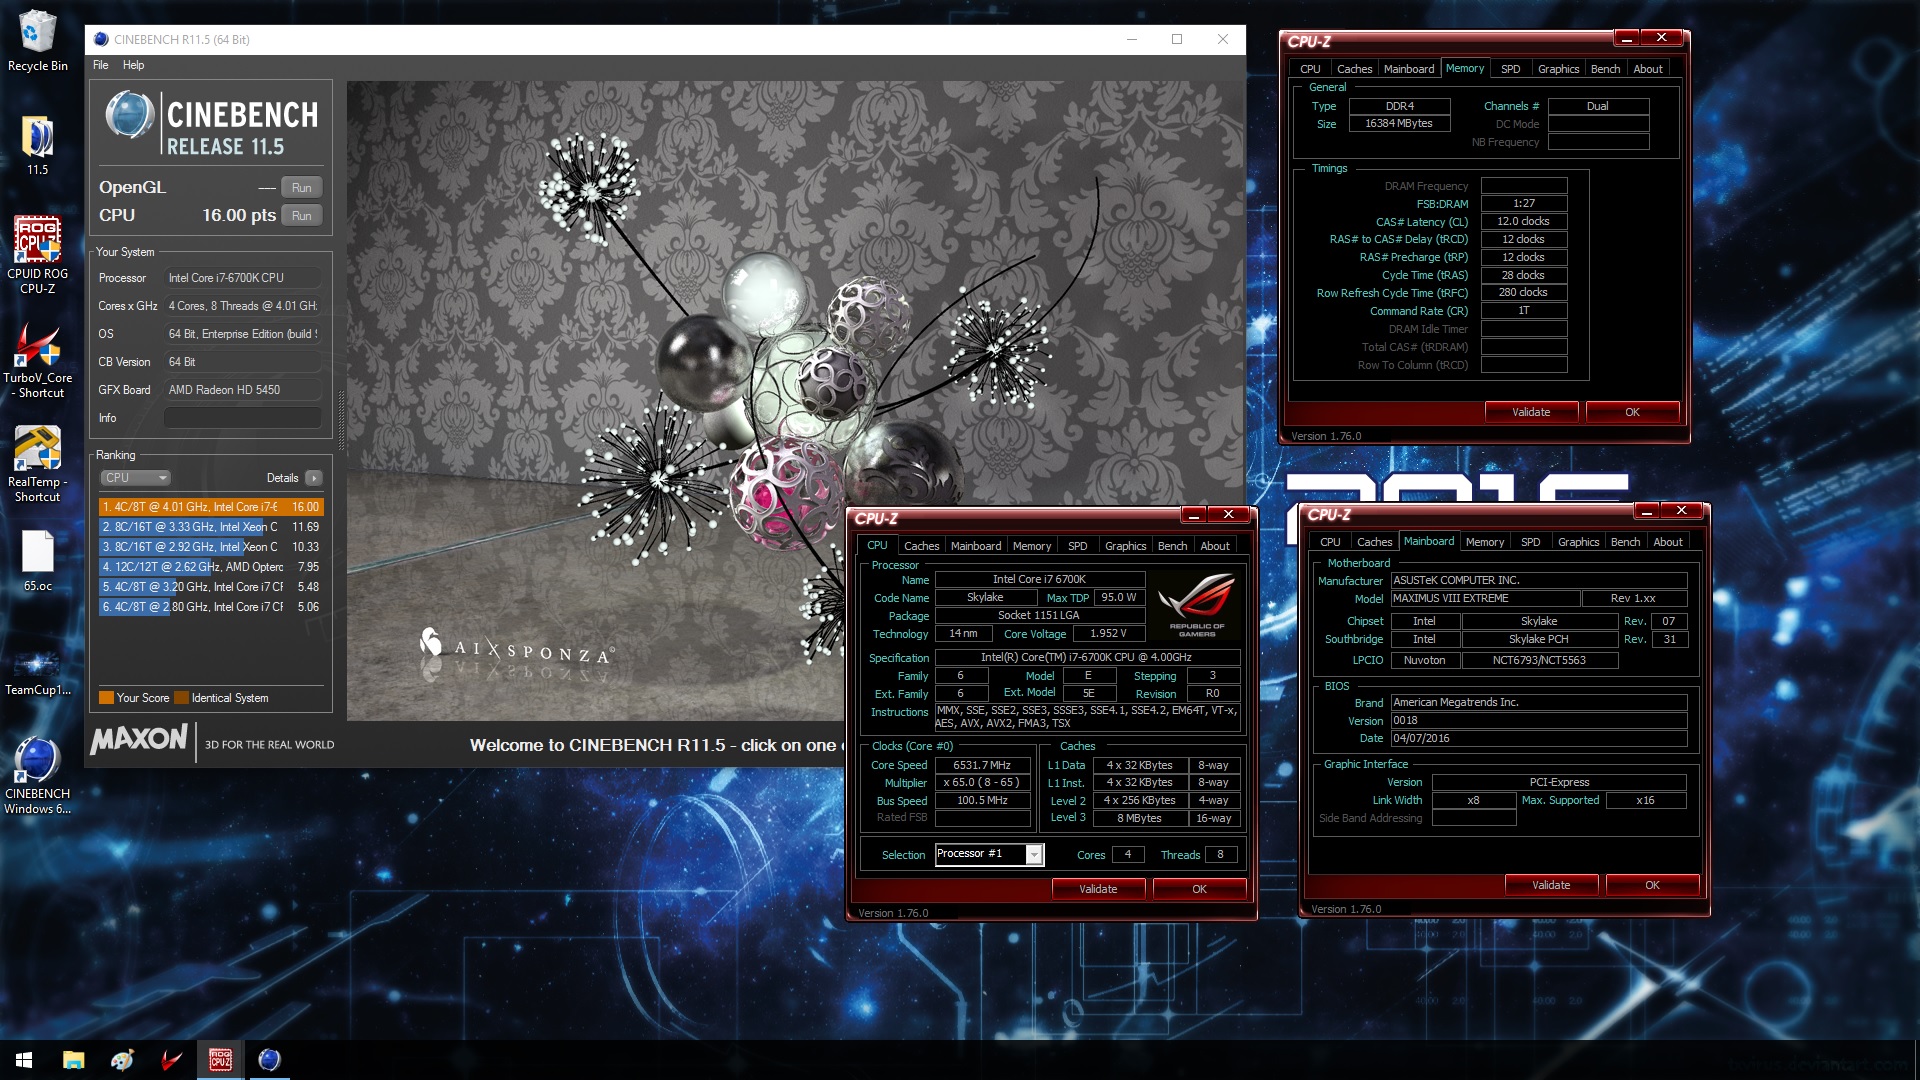Viewport: 1920px width, 1080px height.
Task: Click the Cinebench globe logo
Action: coord(130,114)
